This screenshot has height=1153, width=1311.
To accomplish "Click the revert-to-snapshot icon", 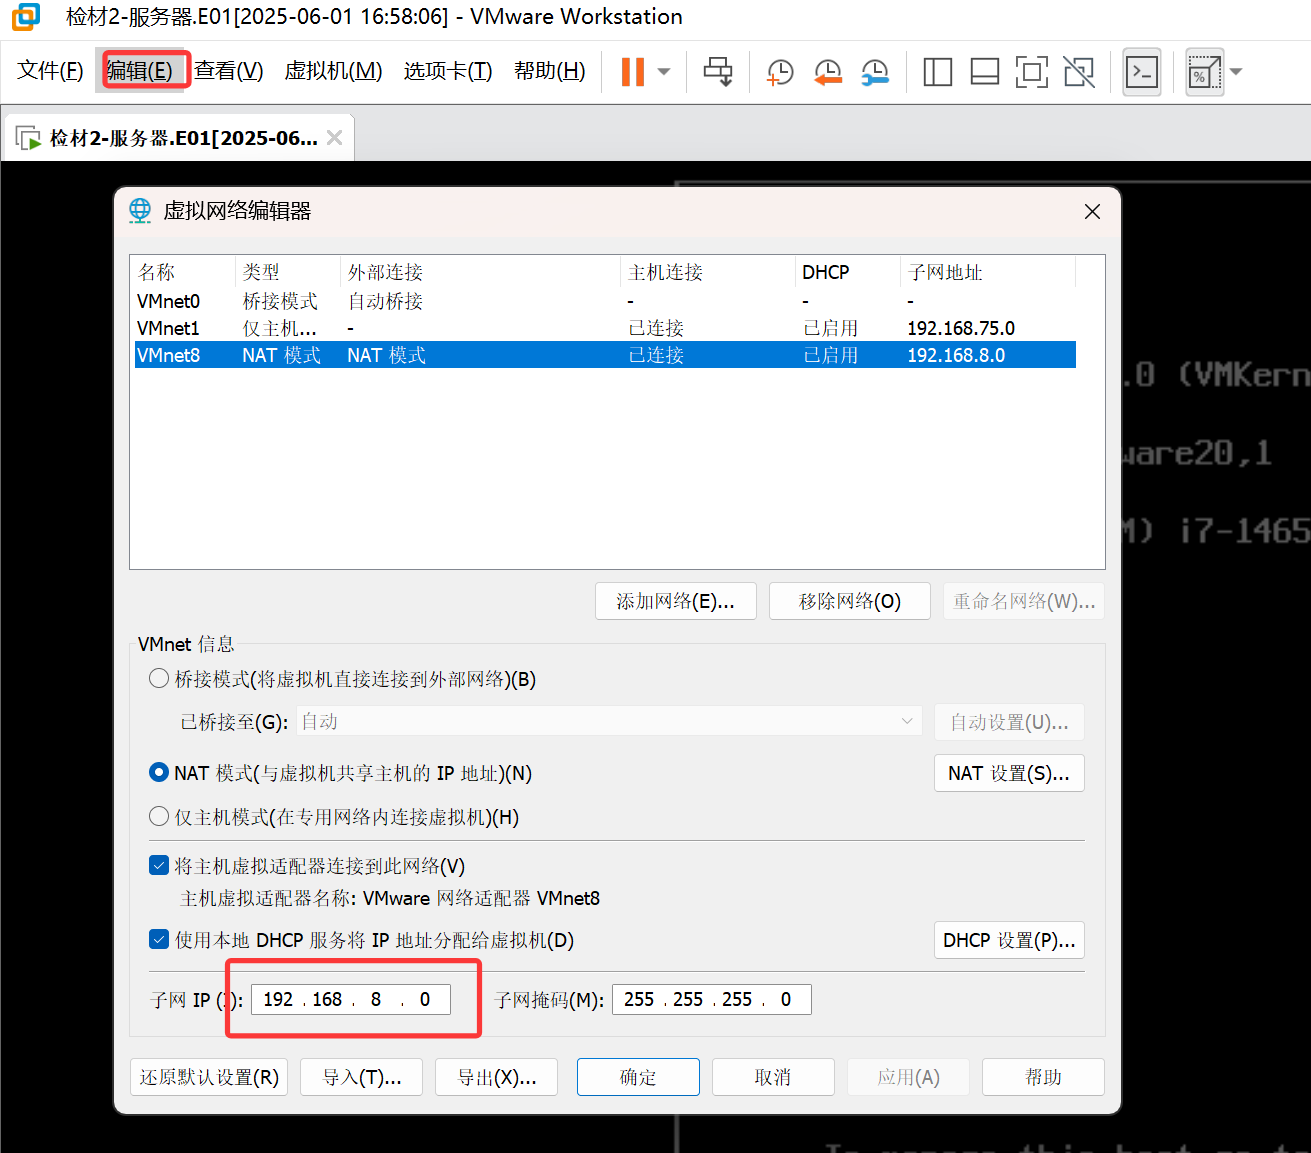I will tap(827, 72).
